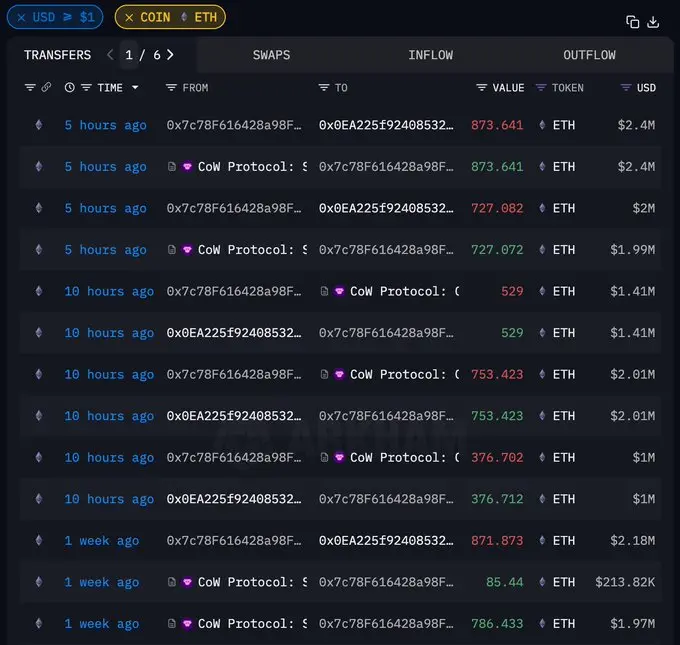Open recipient 0x0EA225f92408532 in $2.4M red row

pyautogui.click(x=386, y=125)
